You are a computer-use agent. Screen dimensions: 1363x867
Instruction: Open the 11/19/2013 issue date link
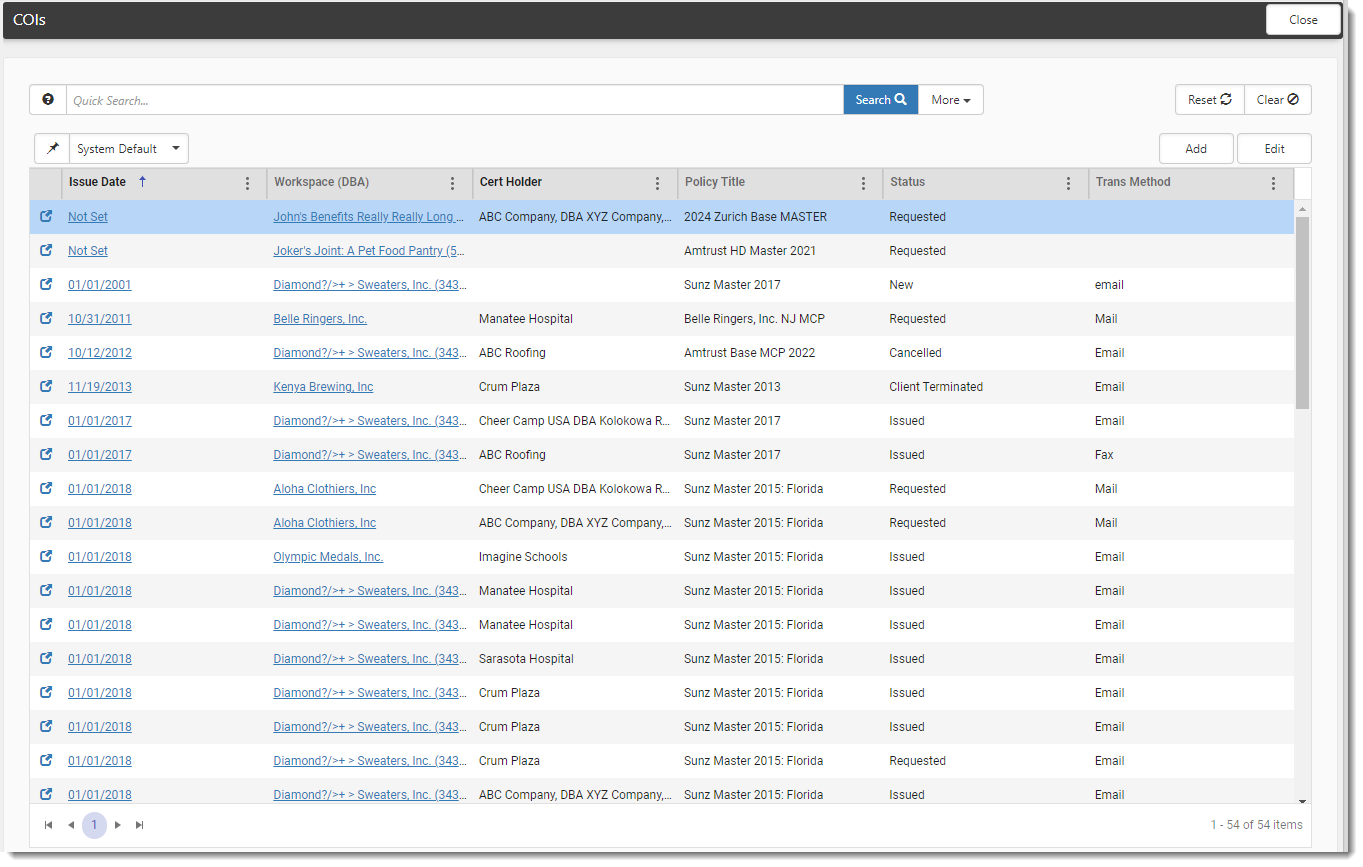99,386
